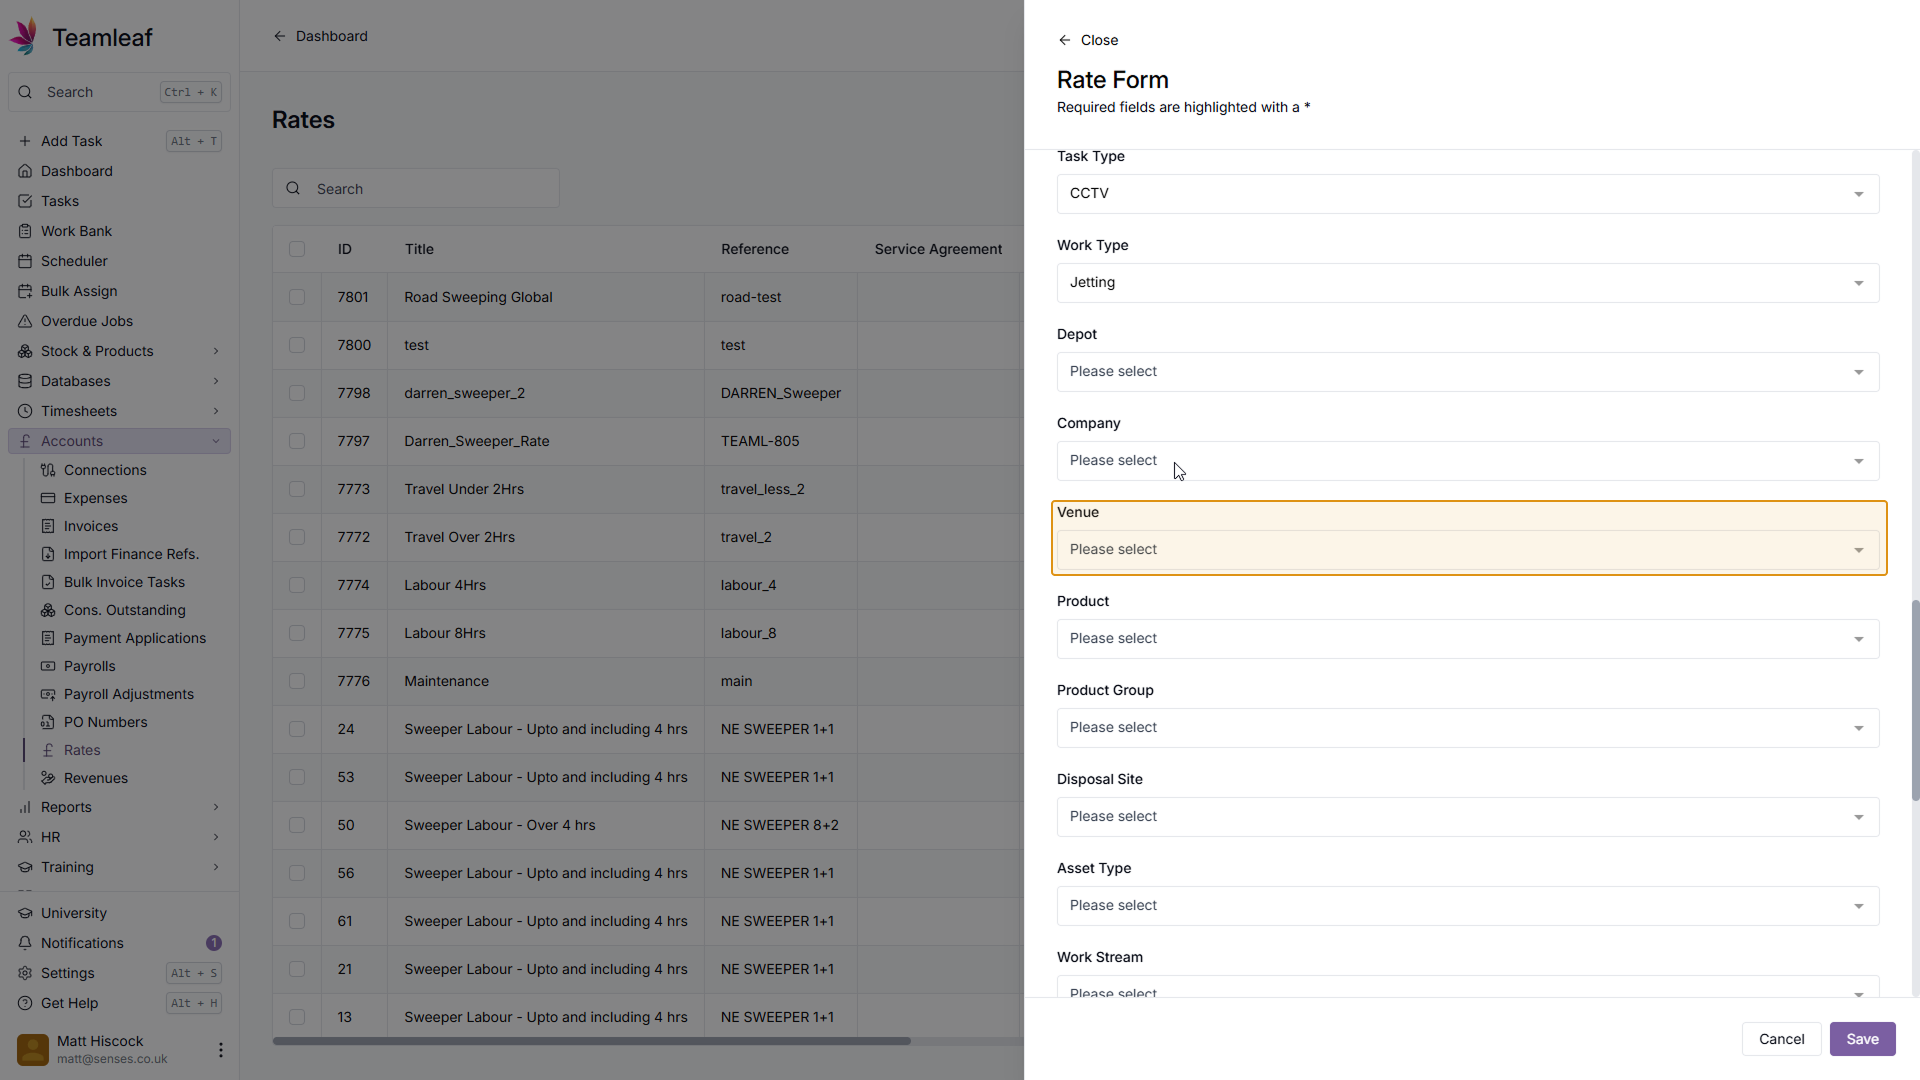Expand the Stock & Products menu chevron
Screen dimensions: 1920x1080
(216, 351)
